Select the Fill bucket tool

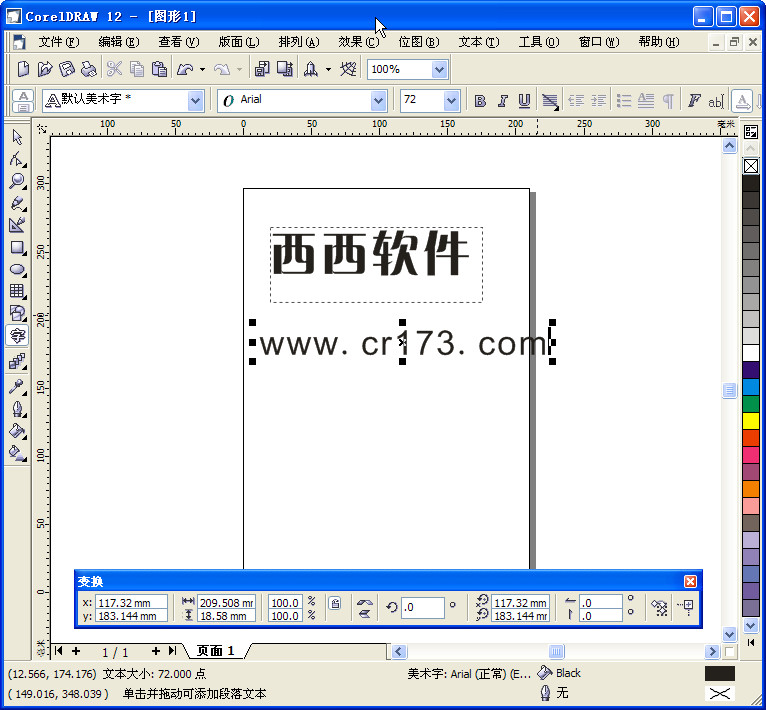click(x=17, y=431)
